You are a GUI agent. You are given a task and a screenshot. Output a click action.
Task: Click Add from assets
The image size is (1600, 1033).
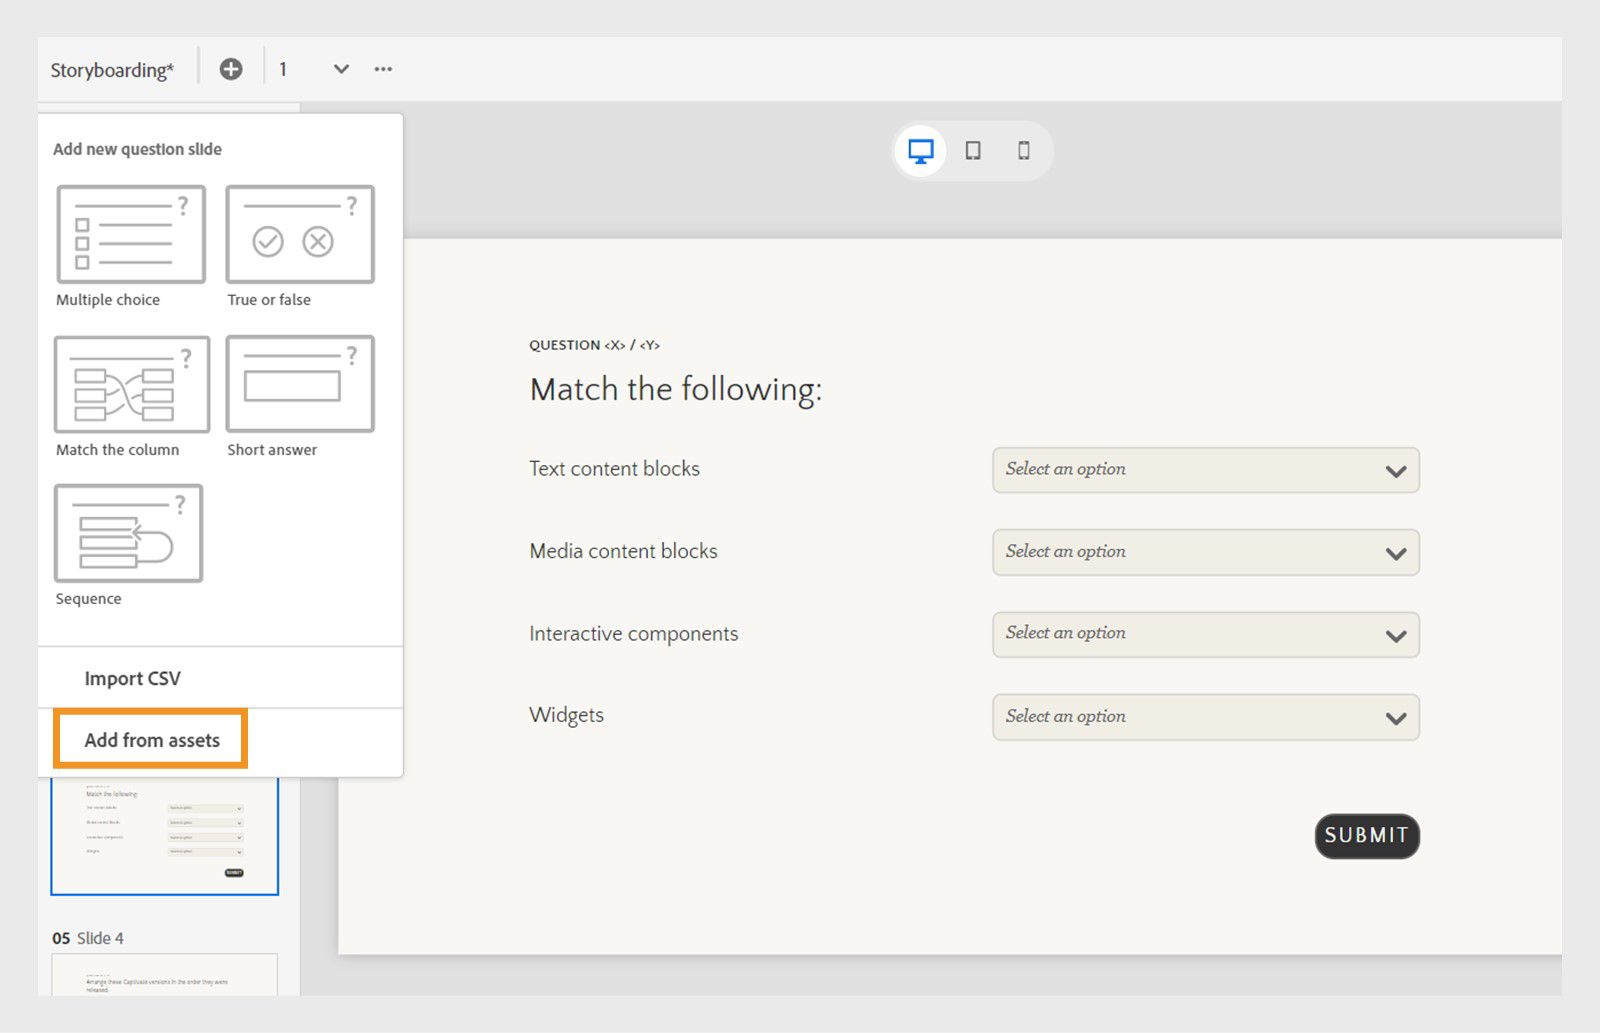pos(151,740)
